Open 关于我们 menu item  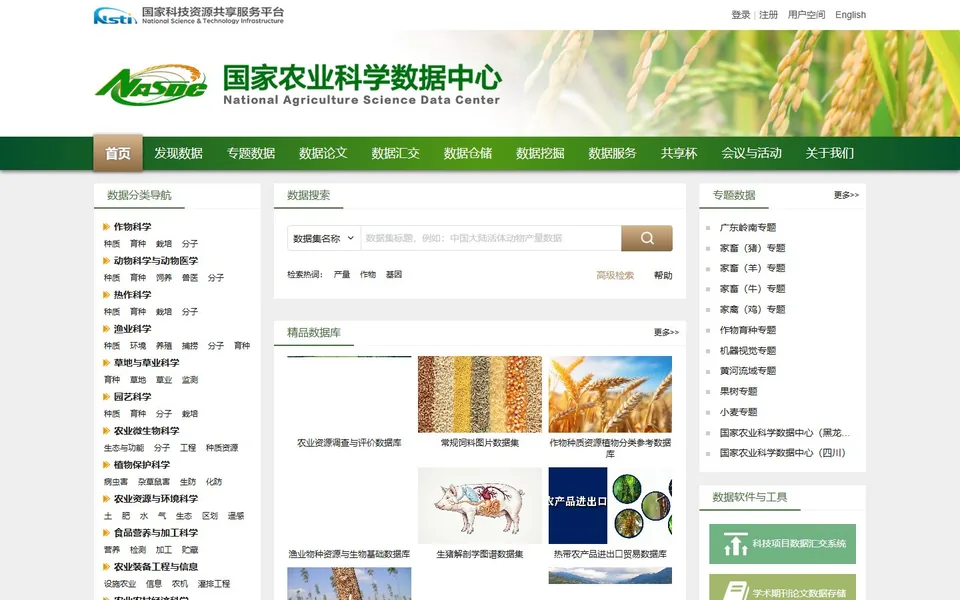tap(830, 153)
